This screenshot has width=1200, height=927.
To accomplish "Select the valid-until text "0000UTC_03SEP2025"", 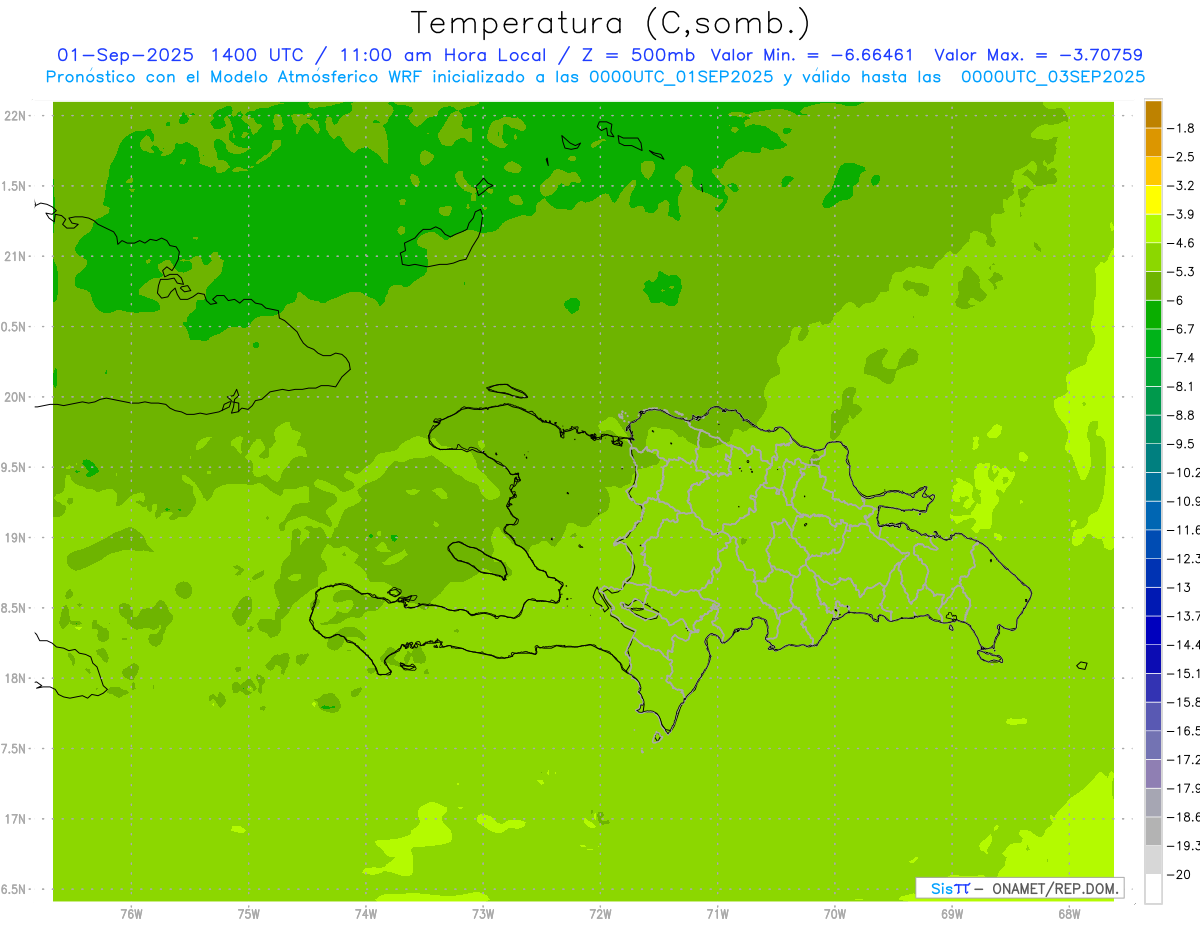I will (x=1052, y=76).
